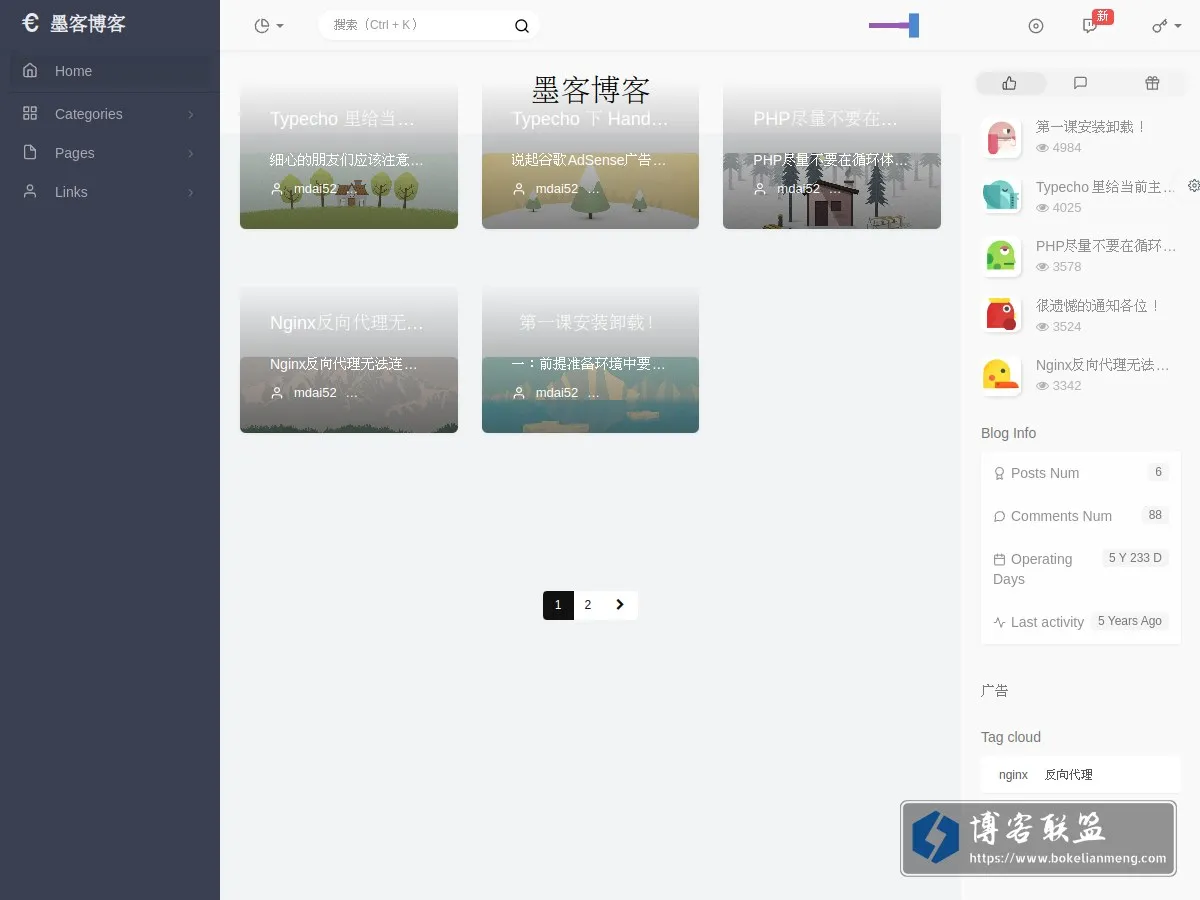Open the chat icon with 新 badge
The width and height of the screenshot is (1200, 900).
[1091, 26]
